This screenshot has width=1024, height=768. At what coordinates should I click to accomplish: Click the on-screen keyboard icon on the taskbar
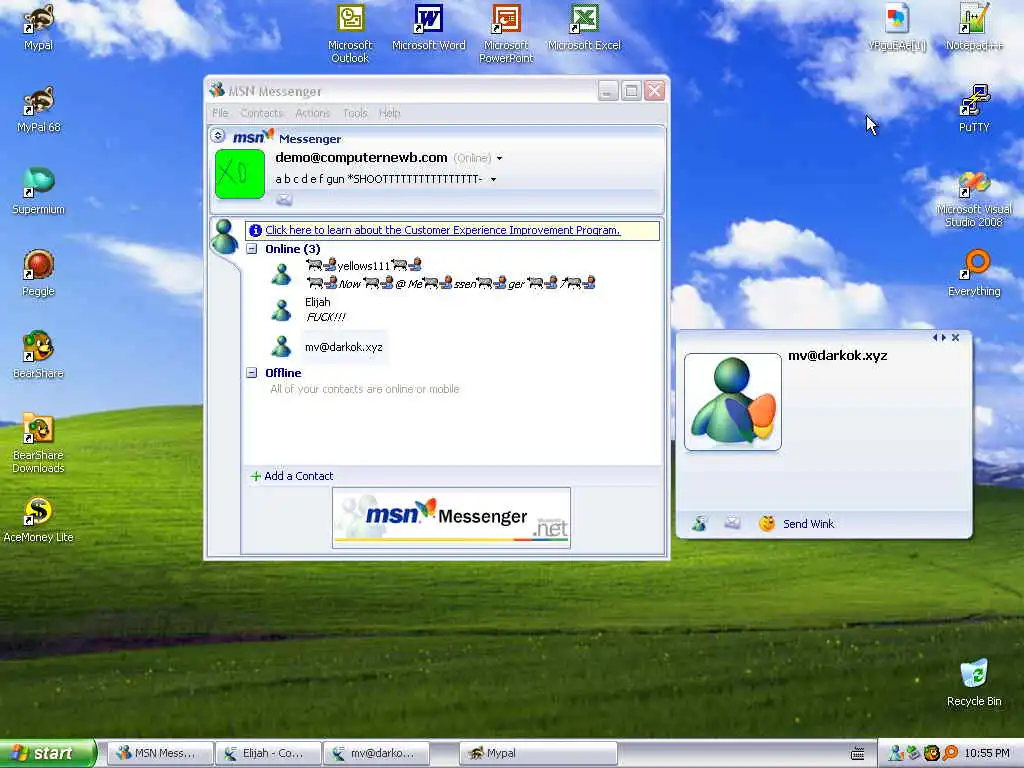pos(857,754)
